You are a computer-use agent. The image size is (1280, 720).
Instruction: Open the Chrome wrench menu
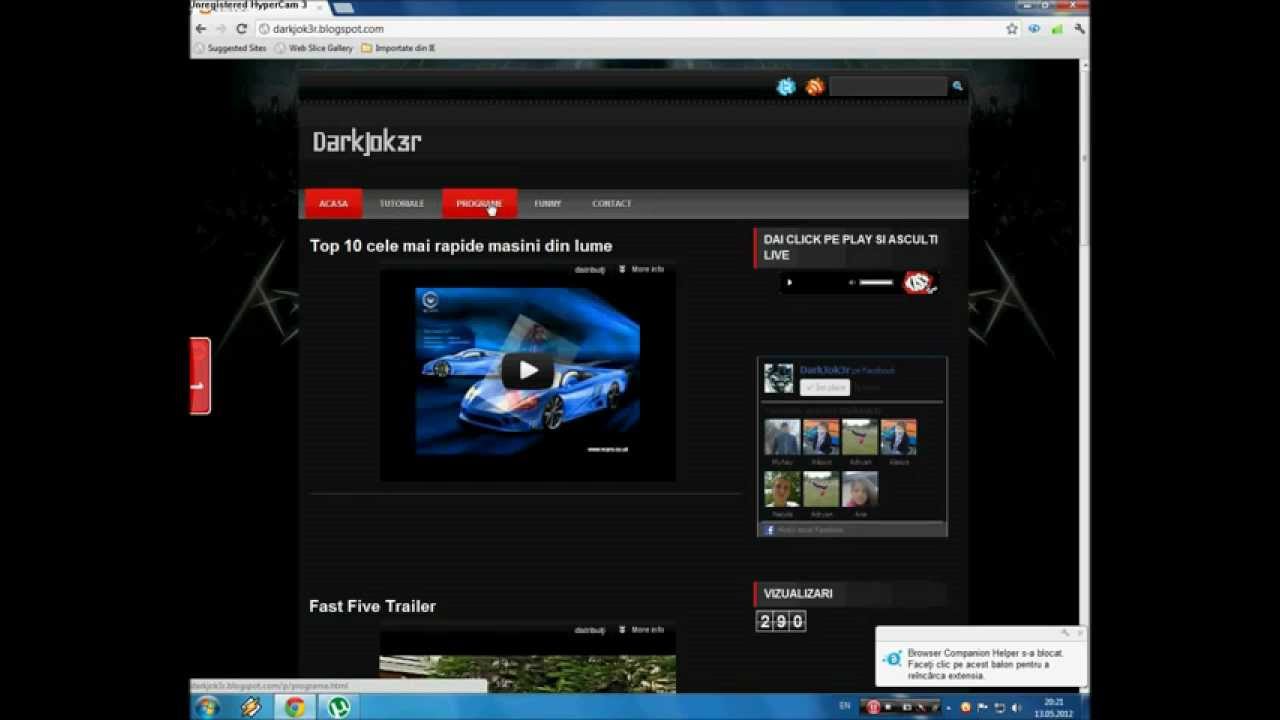pos(1080,29)
